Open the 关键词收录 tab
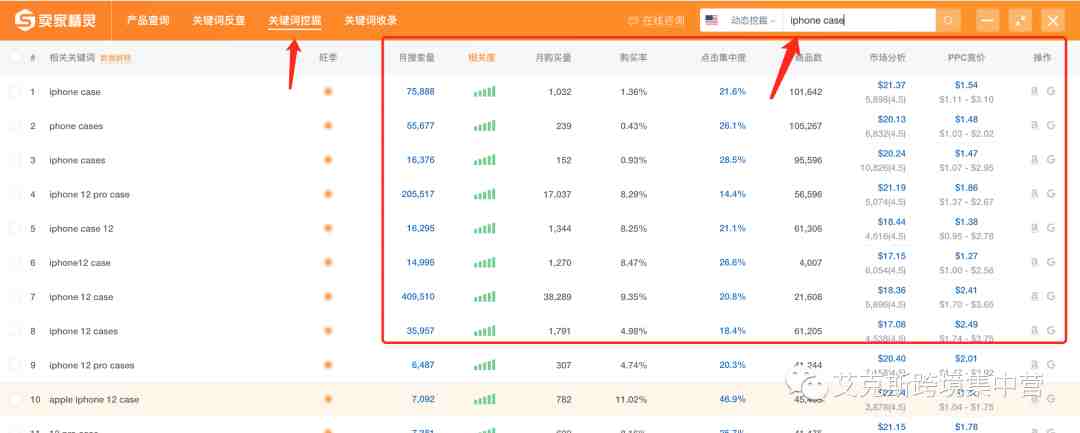This screenshot has width=1080, height=433. point(371,21)
